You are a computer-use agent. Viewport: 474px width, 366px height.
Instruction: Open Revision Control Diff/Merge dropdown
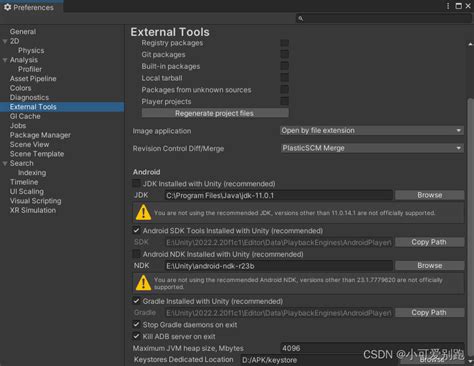pyautogui.click(x=372, y=148)
